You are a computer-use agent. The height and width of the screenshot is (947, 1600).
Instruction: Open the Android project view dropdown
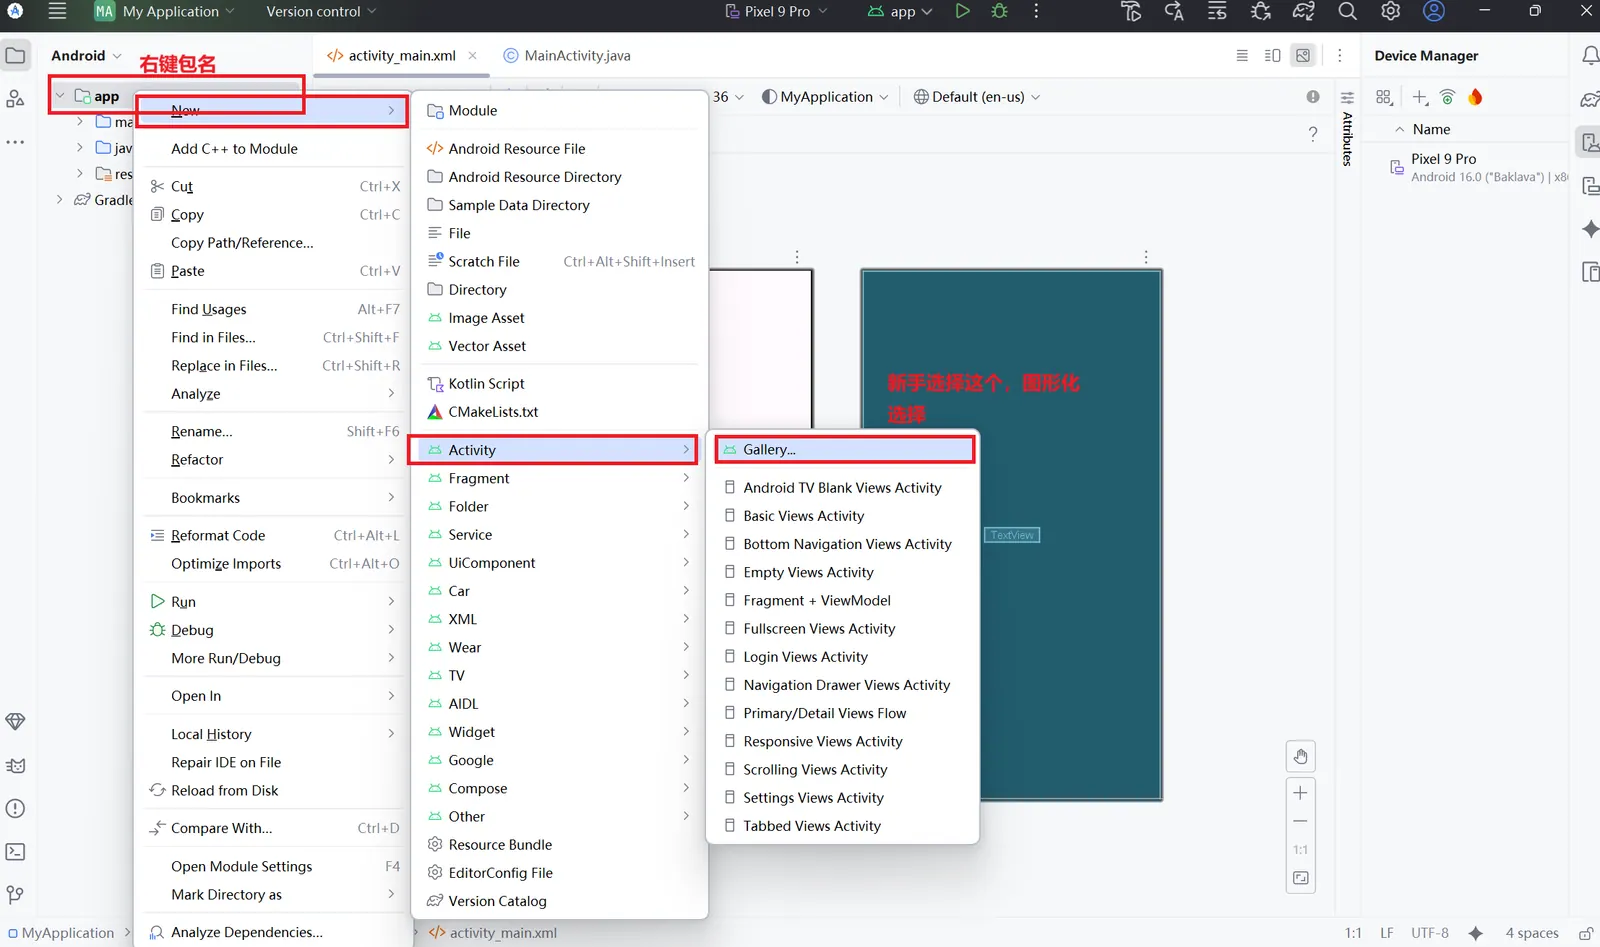pos(86,56)
